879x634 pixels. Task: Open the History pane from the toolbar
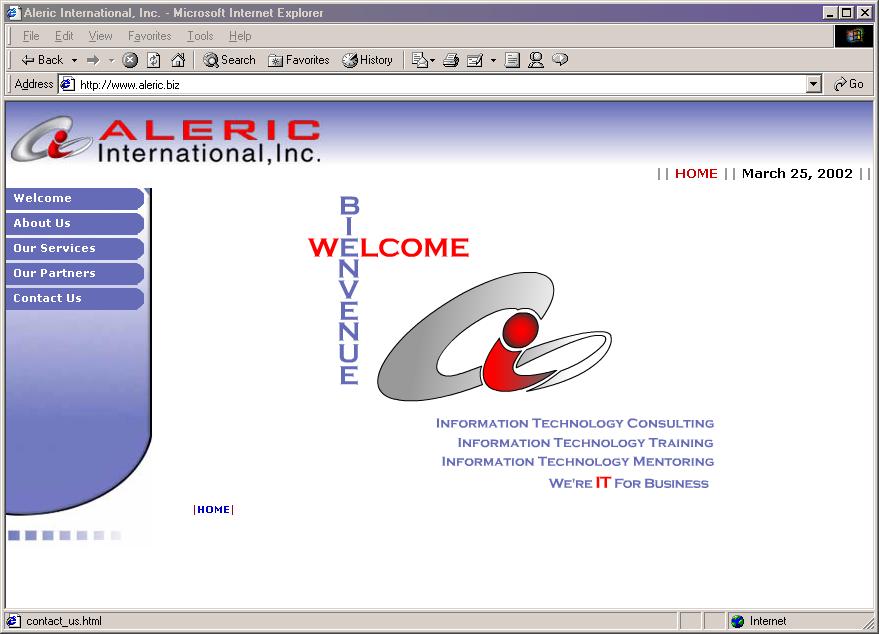click(368, 60)
